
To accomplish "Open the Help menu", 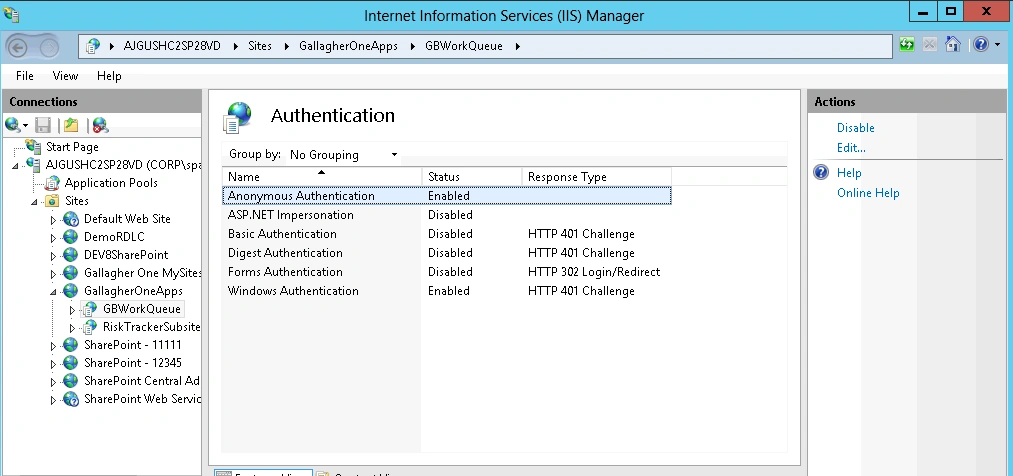I will (109, 76).
